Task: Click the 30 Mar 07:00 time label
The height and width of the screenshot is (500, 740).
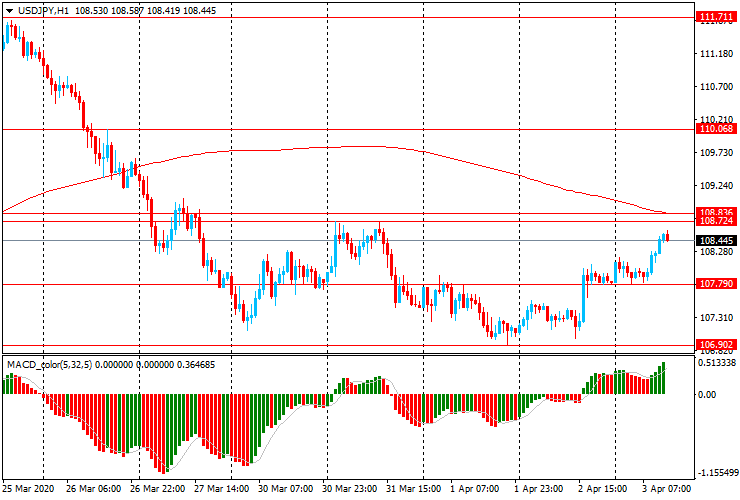Action: pyautogui.click(x=286, y=489)
